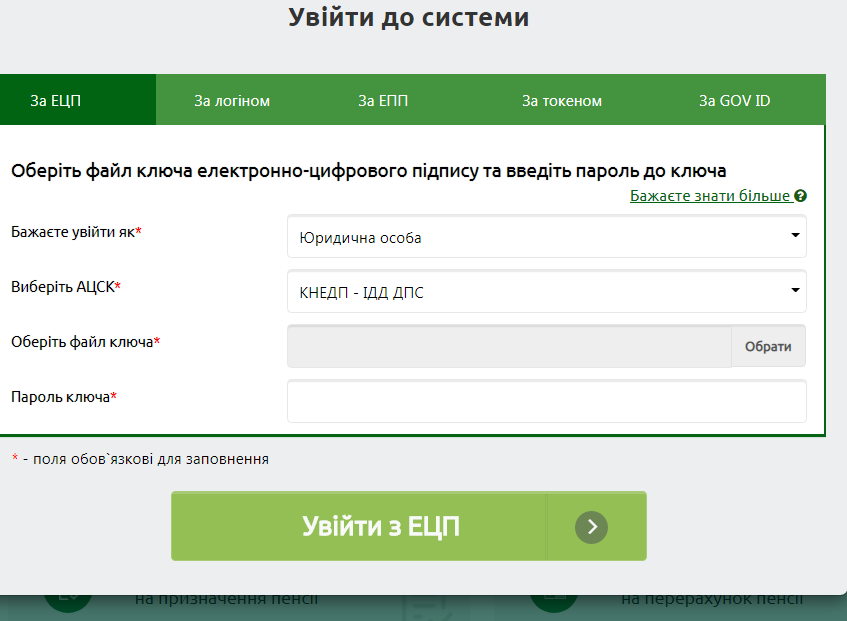Switch to the 'За ЕЦП' tab
Image resolution: width=847 pixels, height=621 pixels.
[x=55, y=100]
